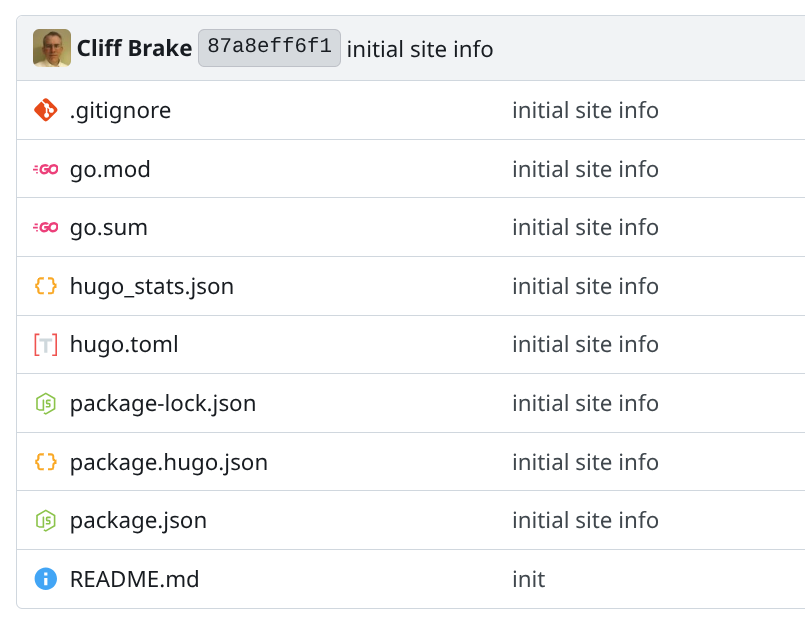Screen dimensions: 805x618
Task: Click the git icon beside .gitignore
Action: [46, 110]
